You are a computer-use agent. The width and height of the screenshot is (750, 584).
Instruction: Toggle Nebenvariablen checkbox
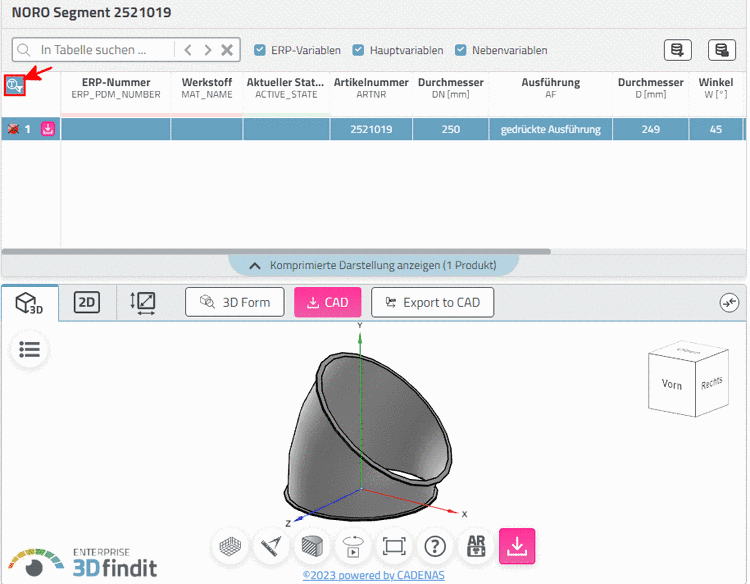pyautogui.click(x=461, y=50)
